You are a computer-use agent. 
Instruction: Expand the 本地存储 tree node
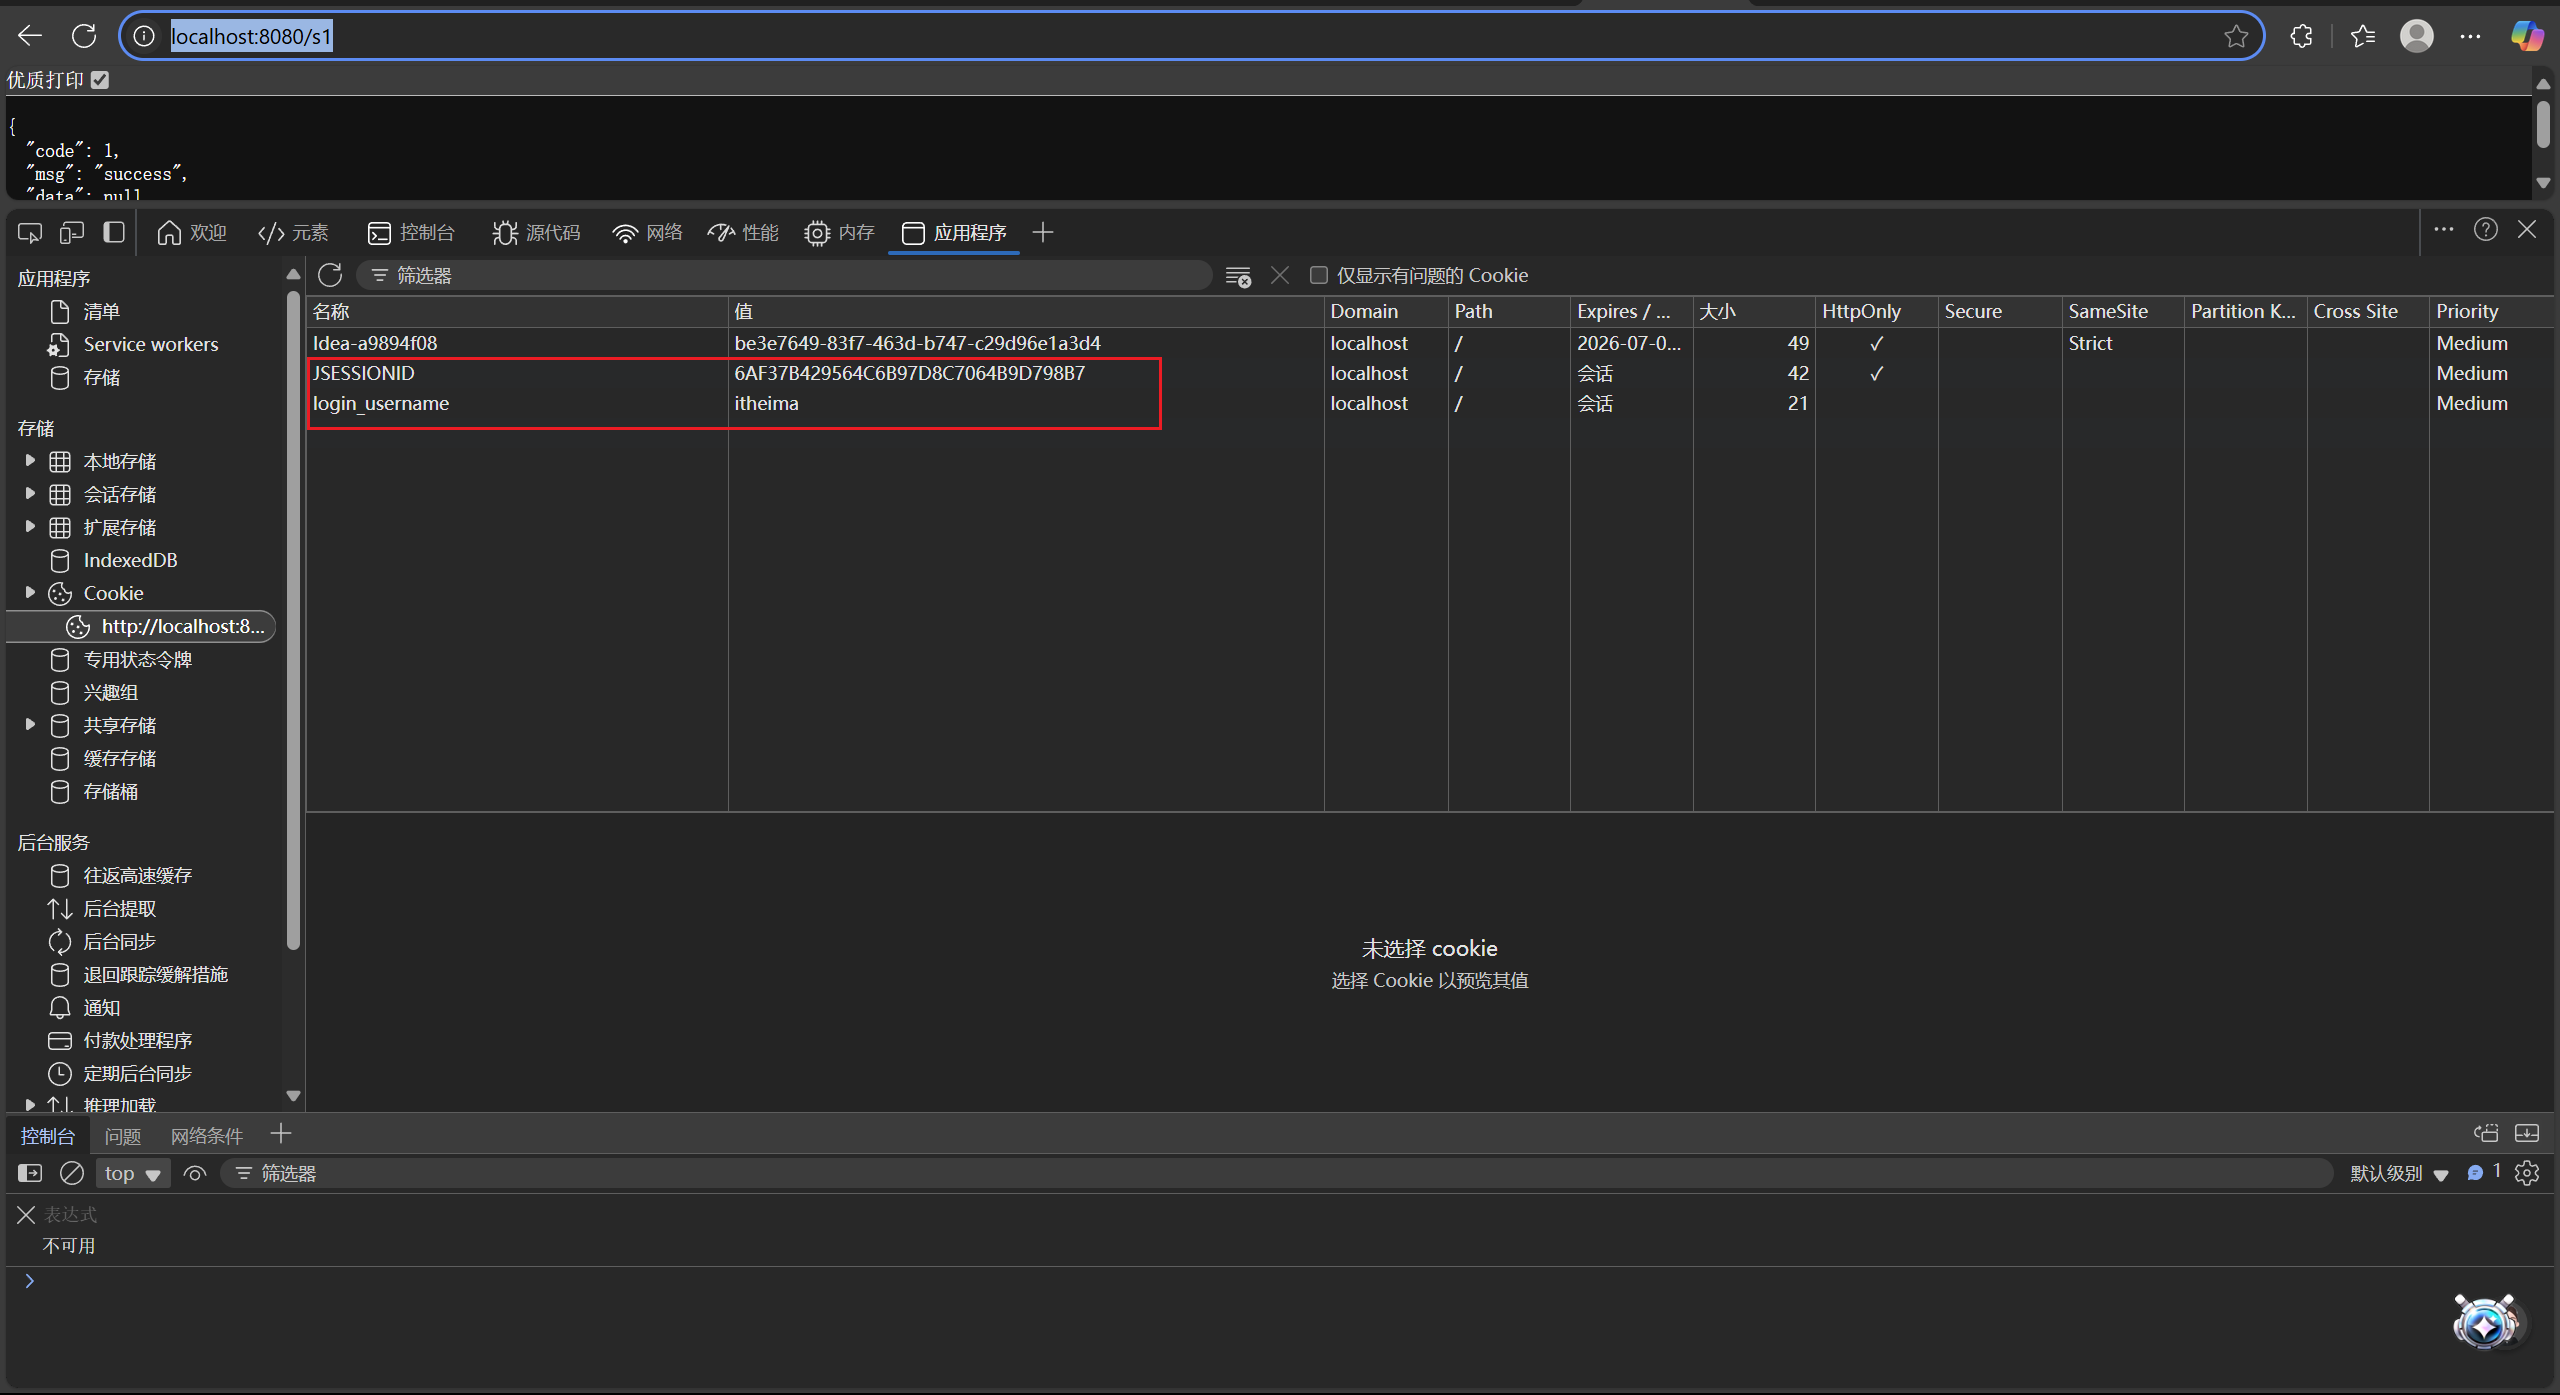[30, 461]
